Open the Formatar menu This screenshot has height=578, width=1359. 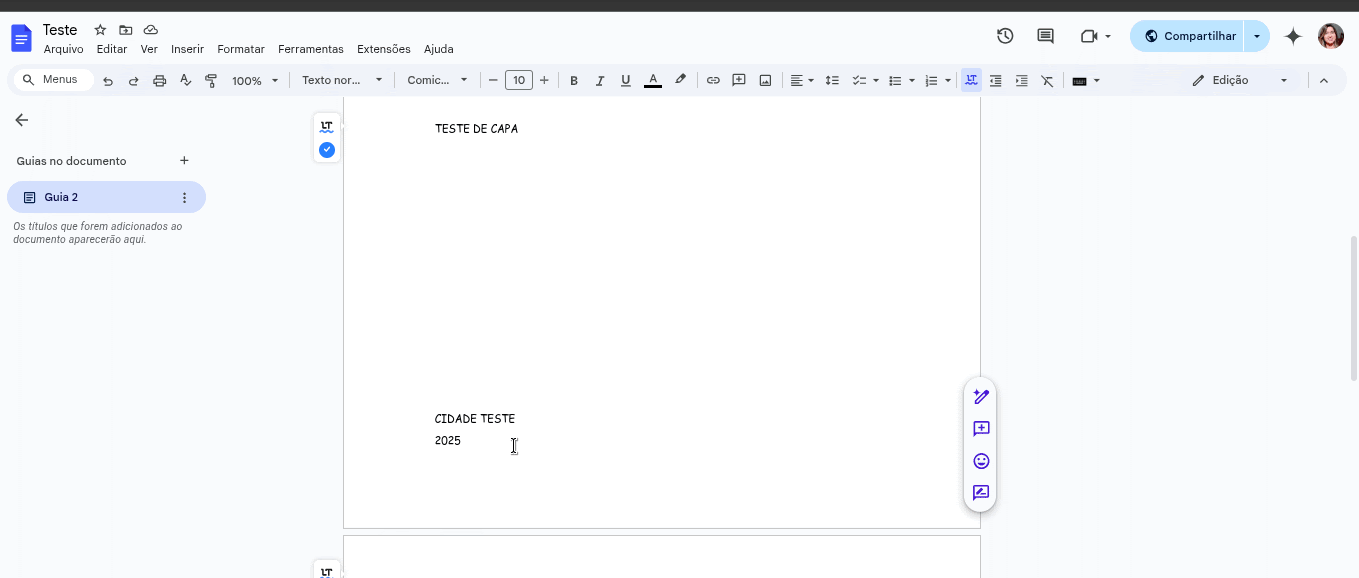(240, 49)
